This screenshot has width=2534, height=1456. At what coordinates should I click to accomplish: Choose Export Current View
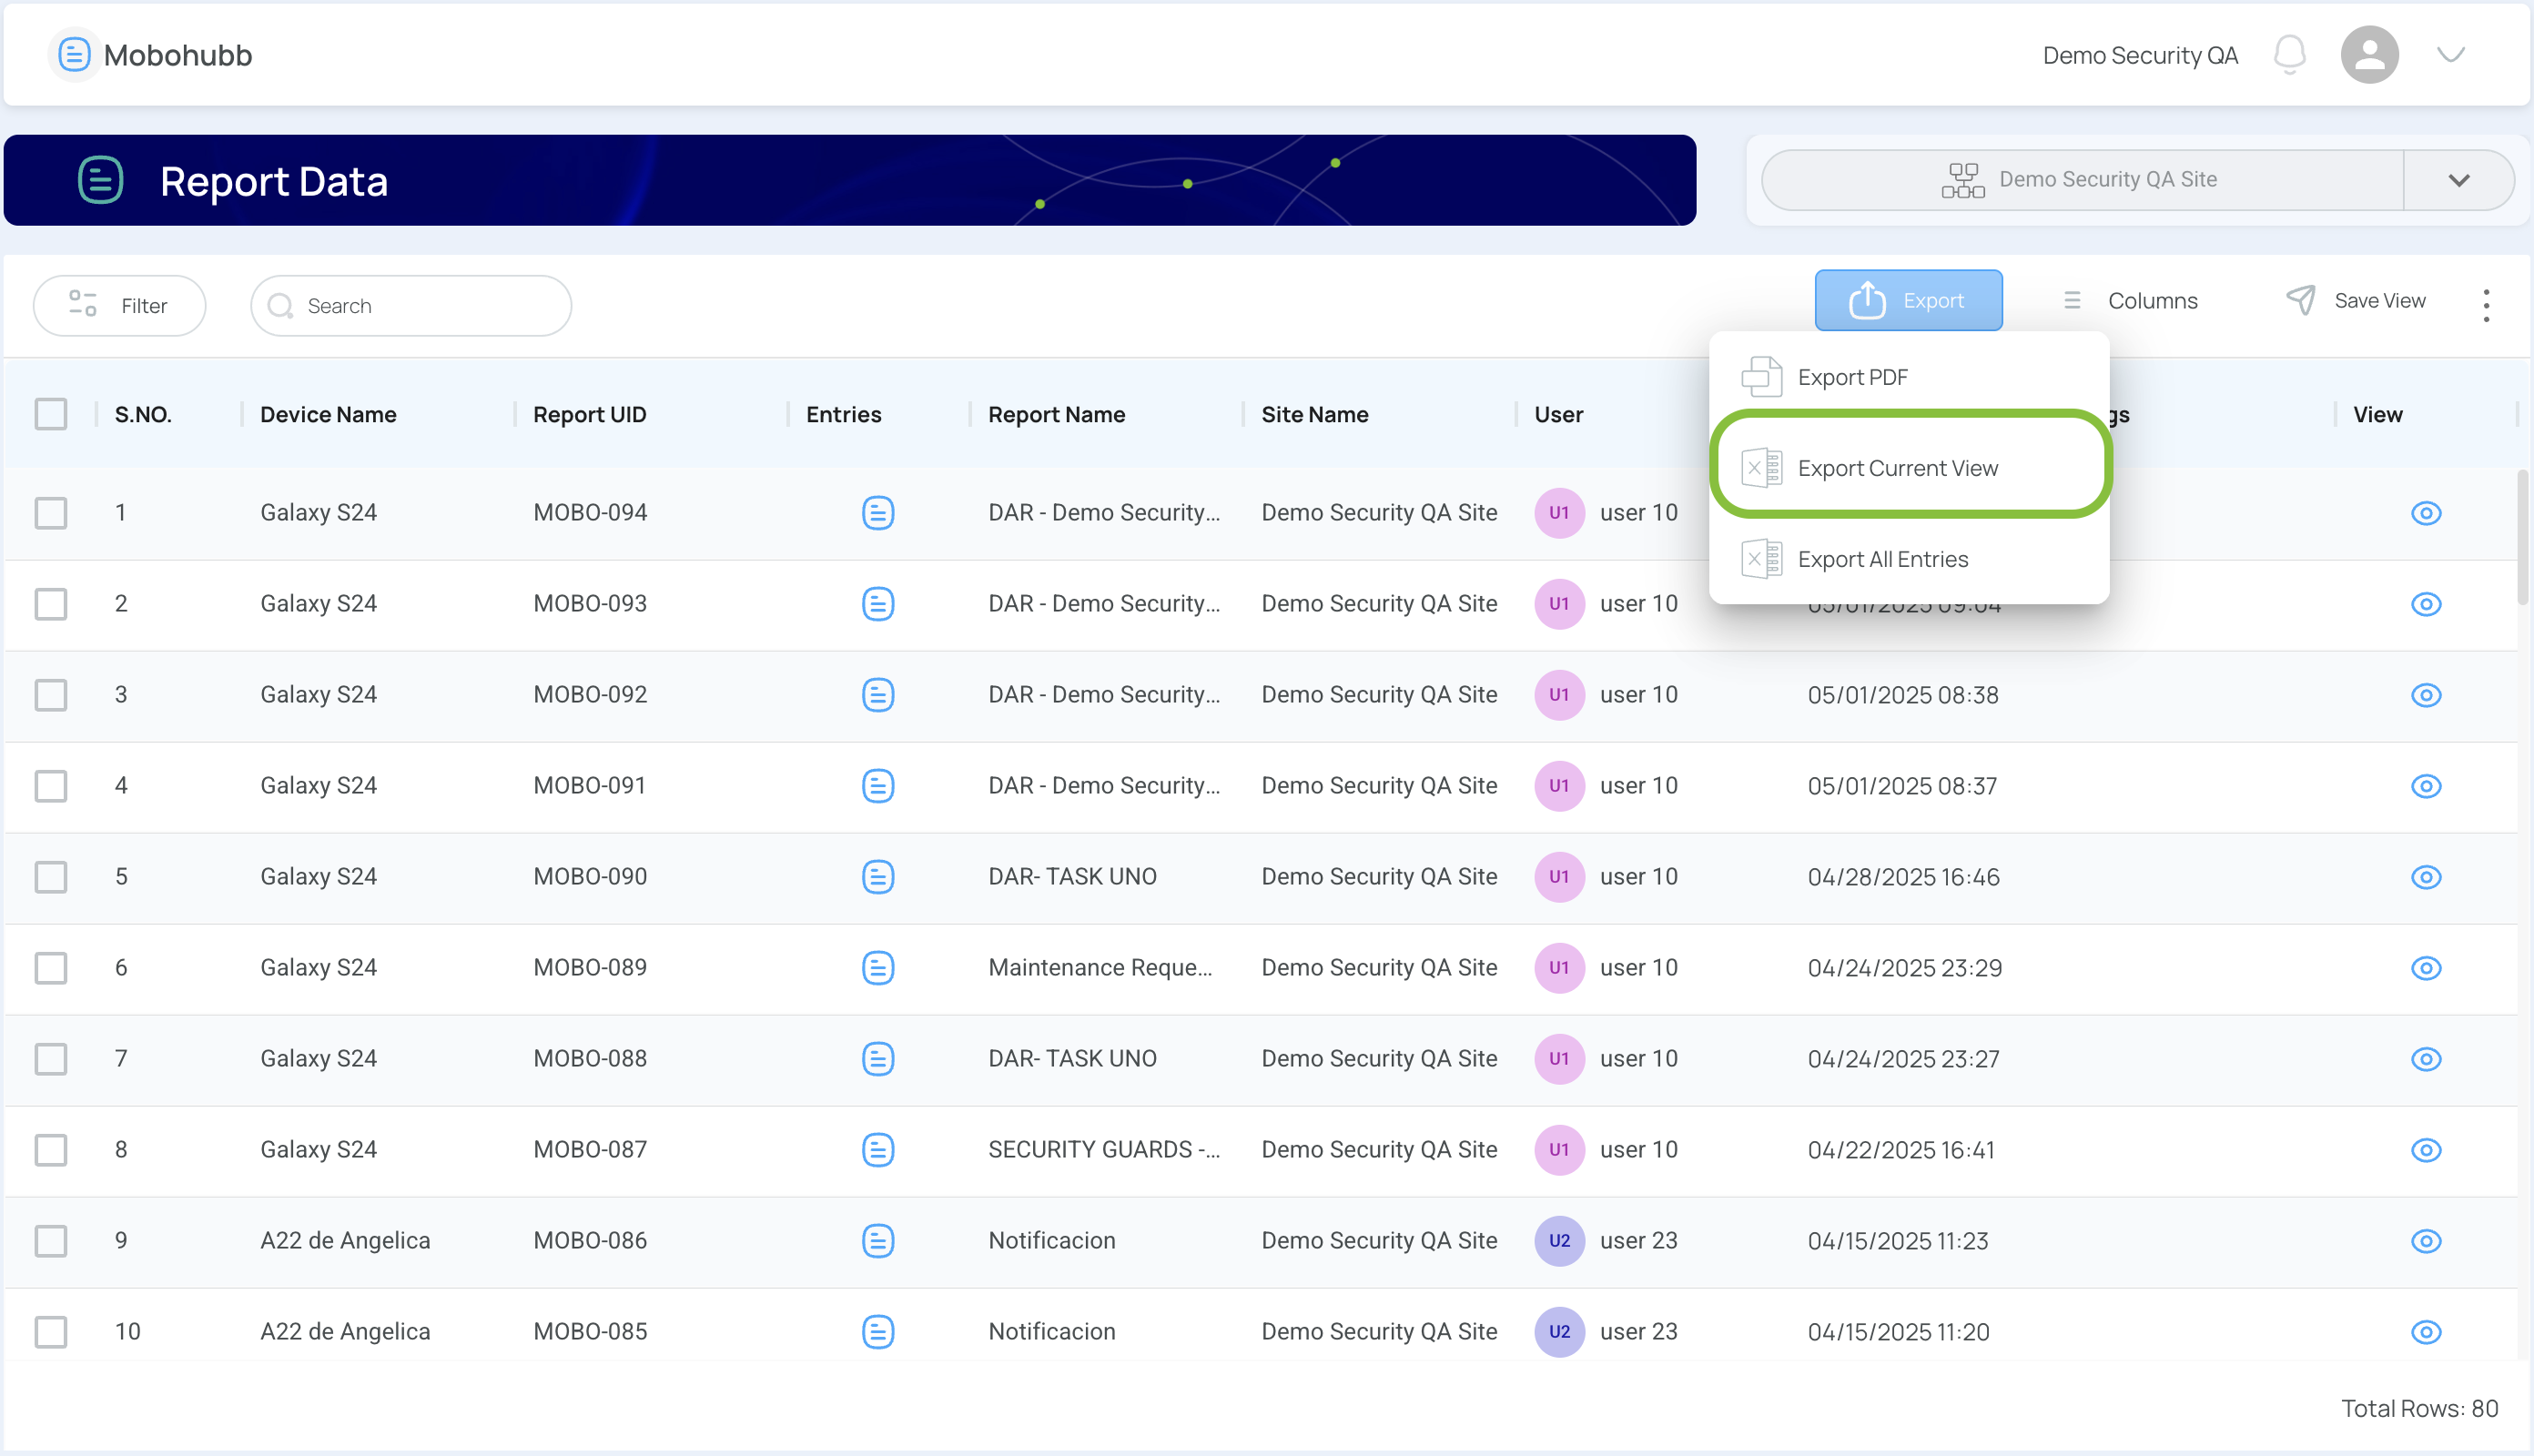[1909, 468]
